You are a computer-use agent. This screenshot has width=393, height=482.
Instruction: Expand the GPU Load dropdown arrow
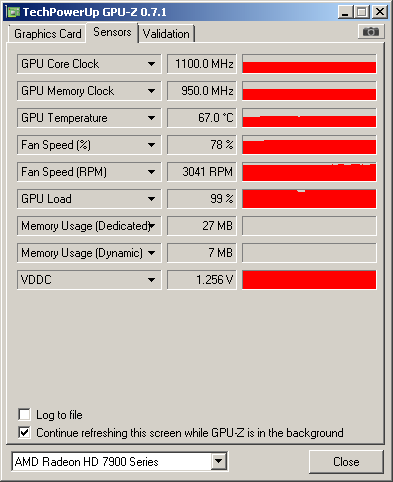tap(151, 199)
